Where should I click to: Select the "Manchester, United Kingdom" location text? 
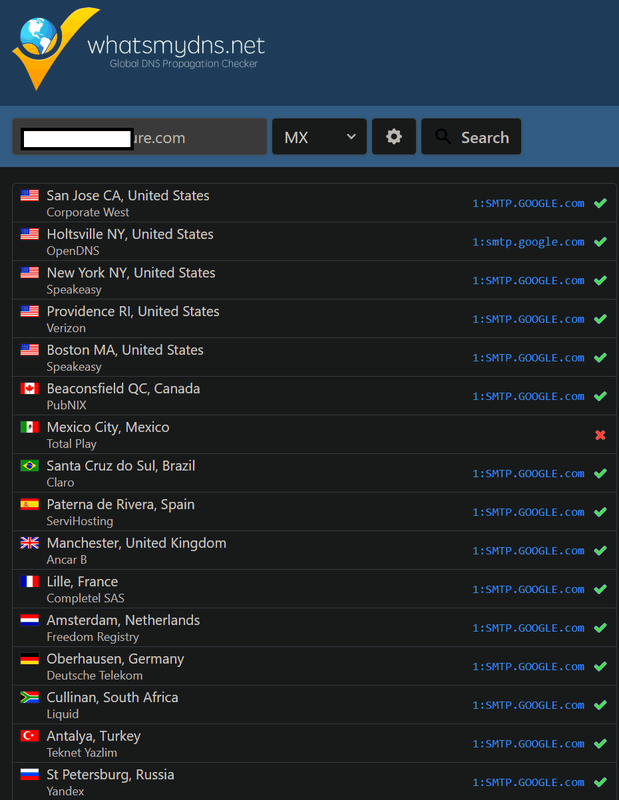136,543
